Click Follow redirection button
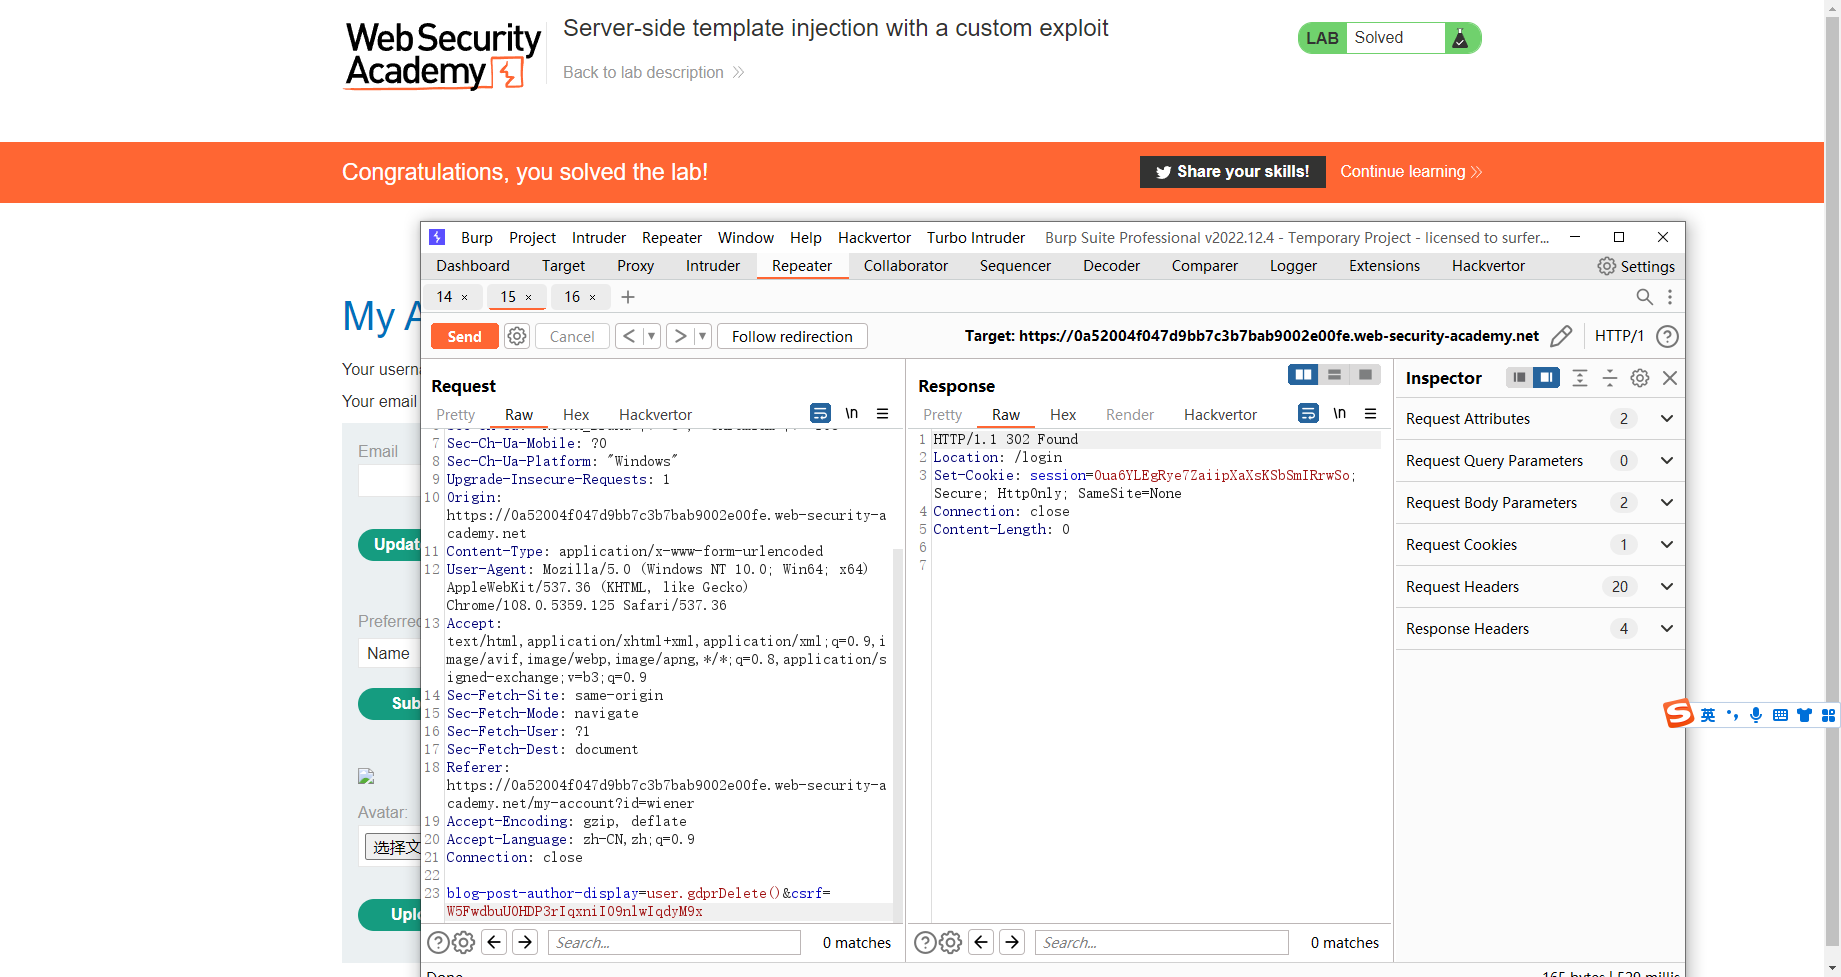 click(x=792, y=336)
